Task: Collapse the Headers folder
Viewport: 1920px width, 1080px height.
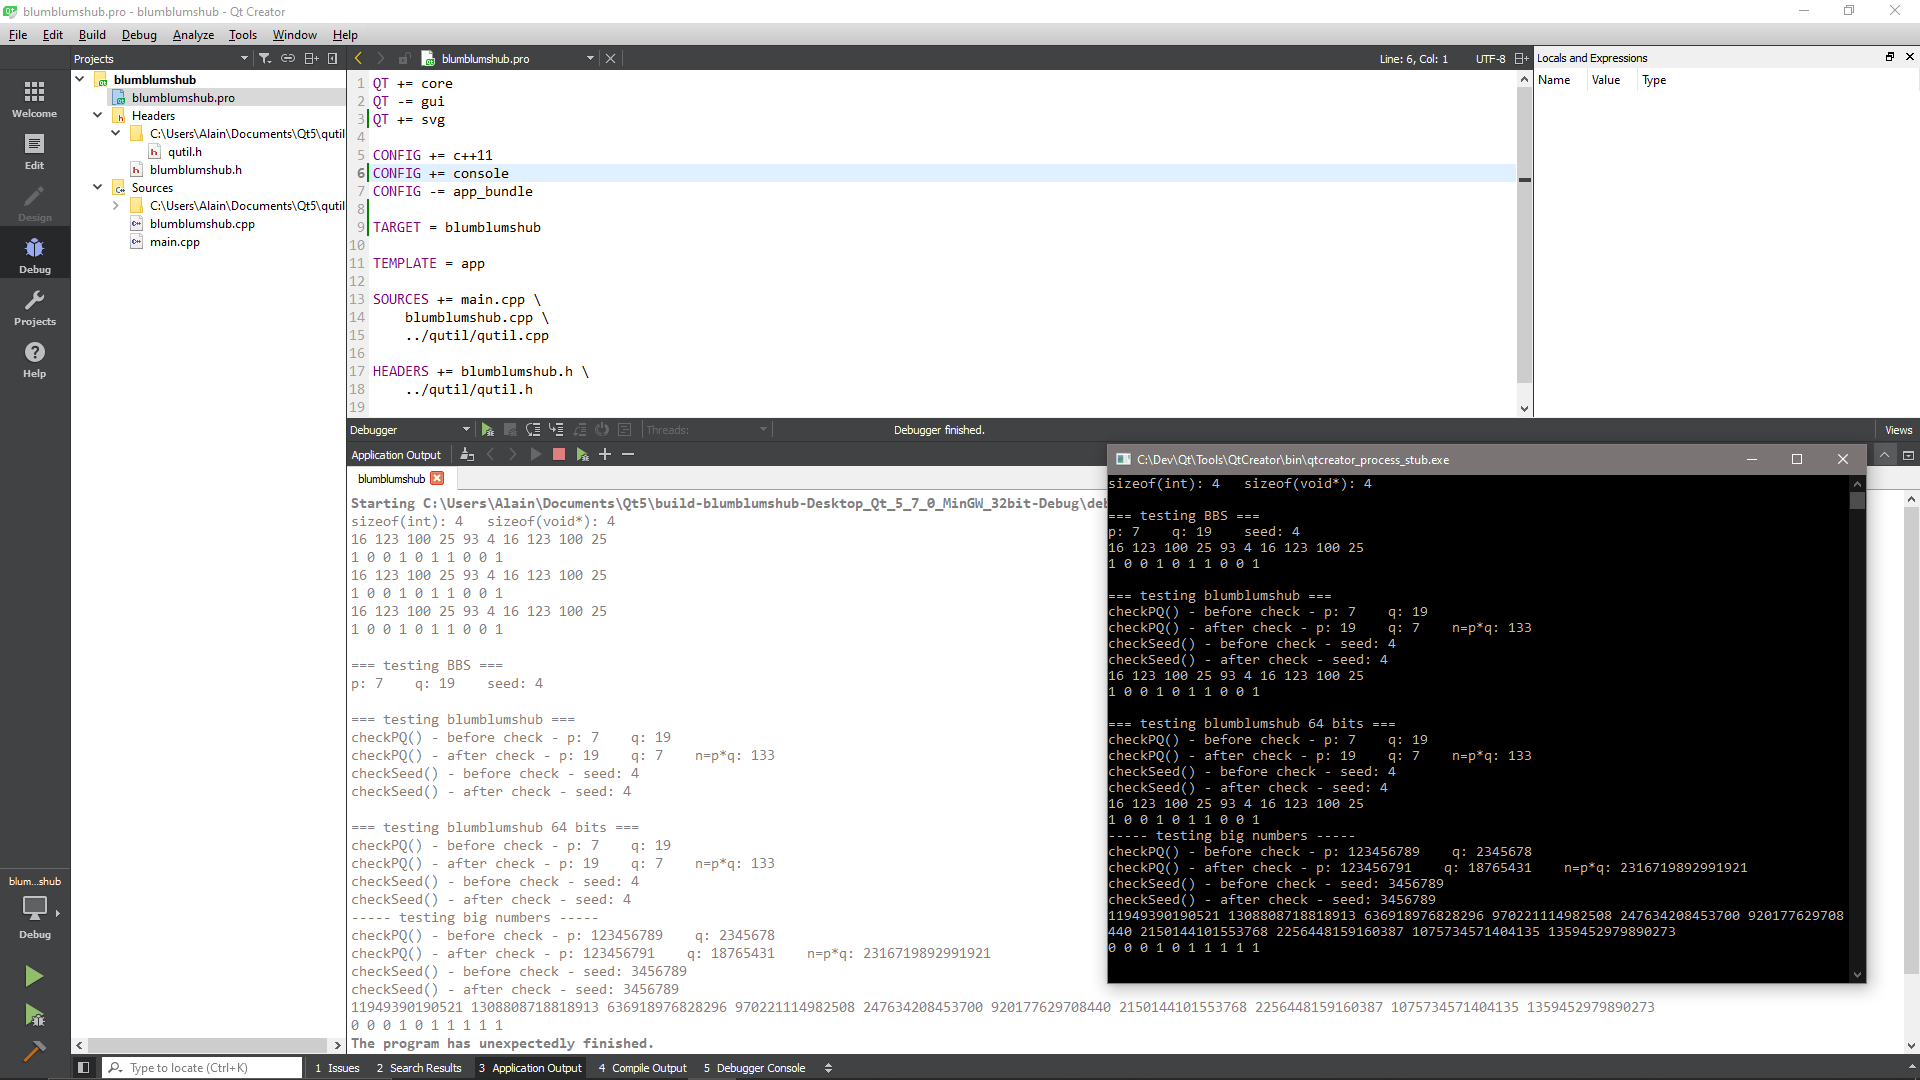Action: click(x=98, y=115)
